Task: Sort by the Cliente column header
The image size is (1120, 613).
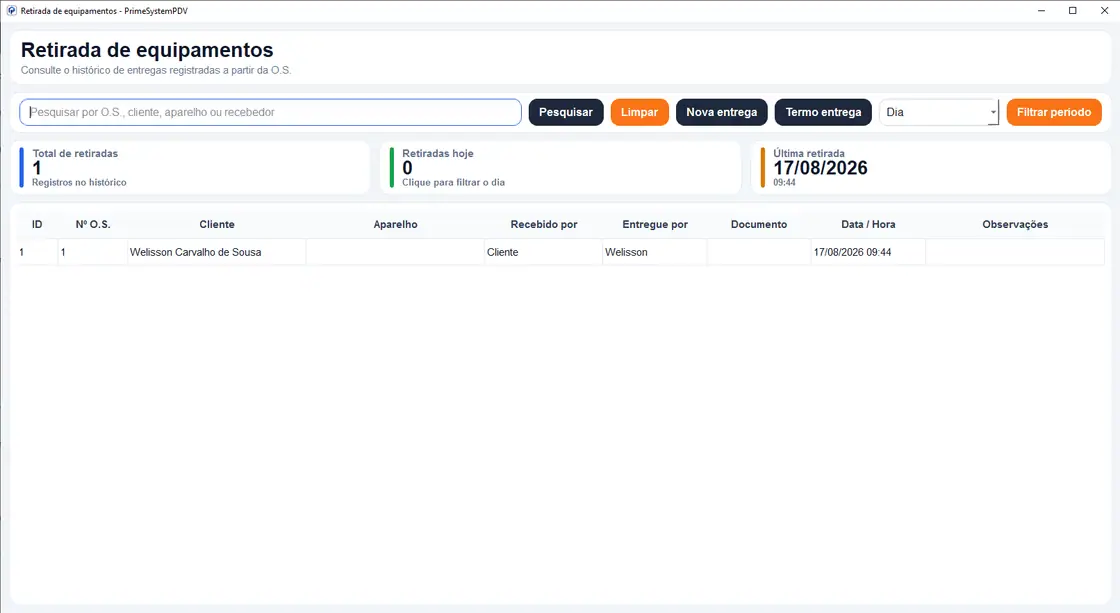Action: tap(217, 224)
